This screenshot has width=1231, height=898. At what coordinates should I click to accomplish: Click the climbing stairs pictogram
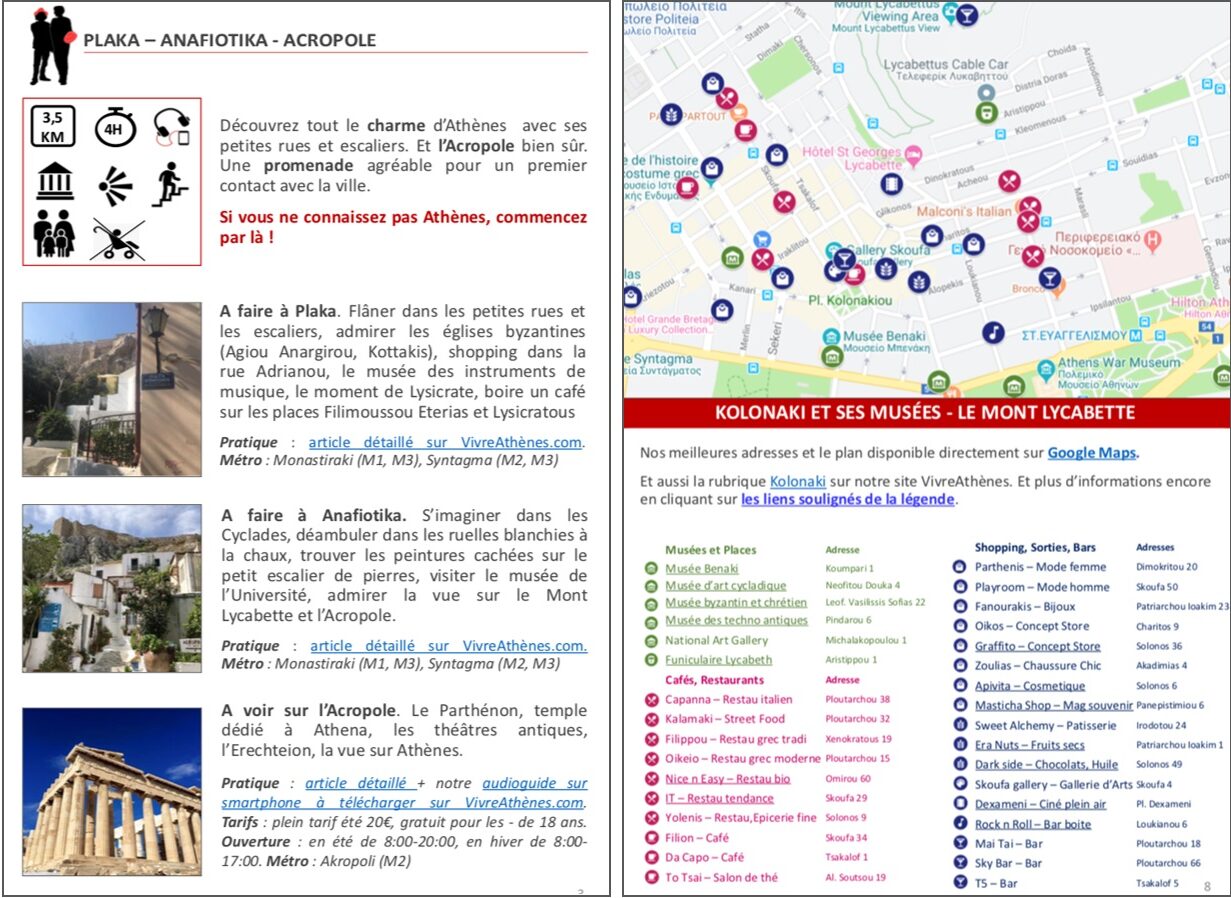(170, 185)
